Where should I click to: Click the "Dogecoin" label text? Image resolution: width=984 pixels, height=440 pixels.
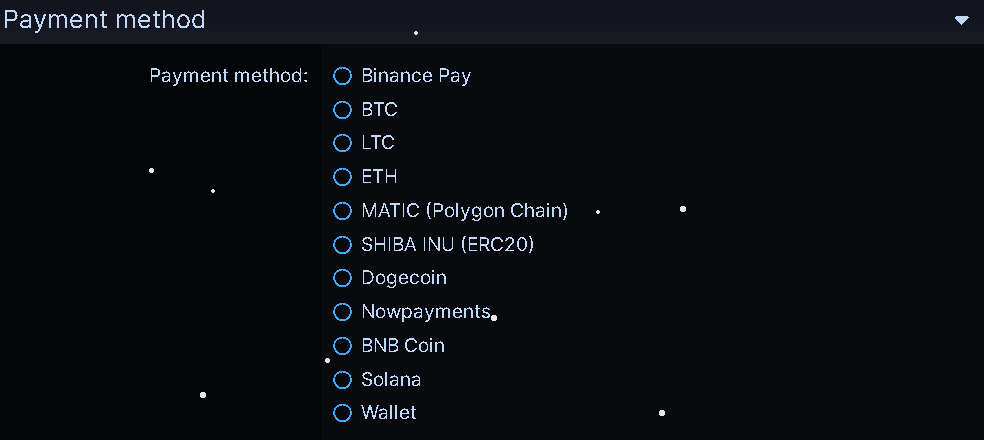(404, 278)
